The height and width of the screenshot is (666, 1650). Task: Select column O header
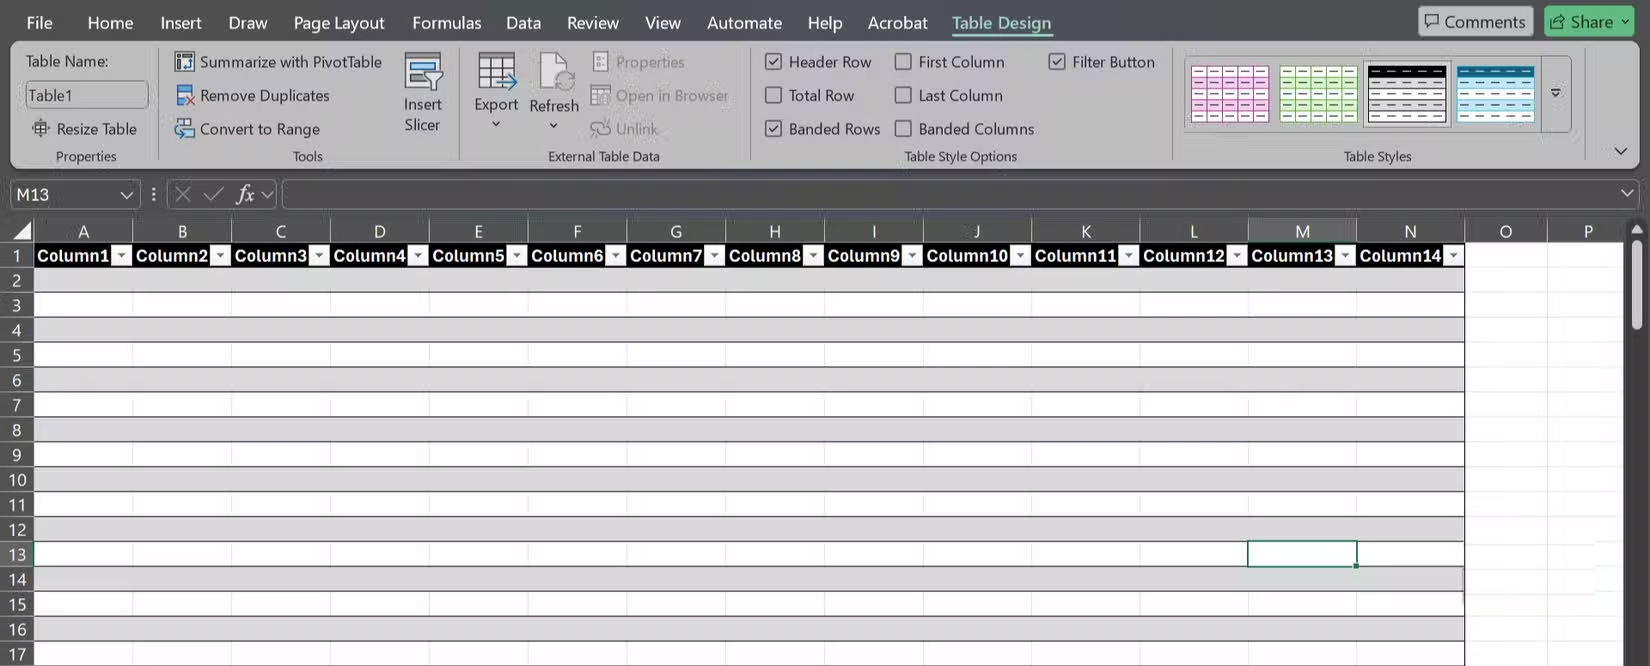[x=1505, y=231]
